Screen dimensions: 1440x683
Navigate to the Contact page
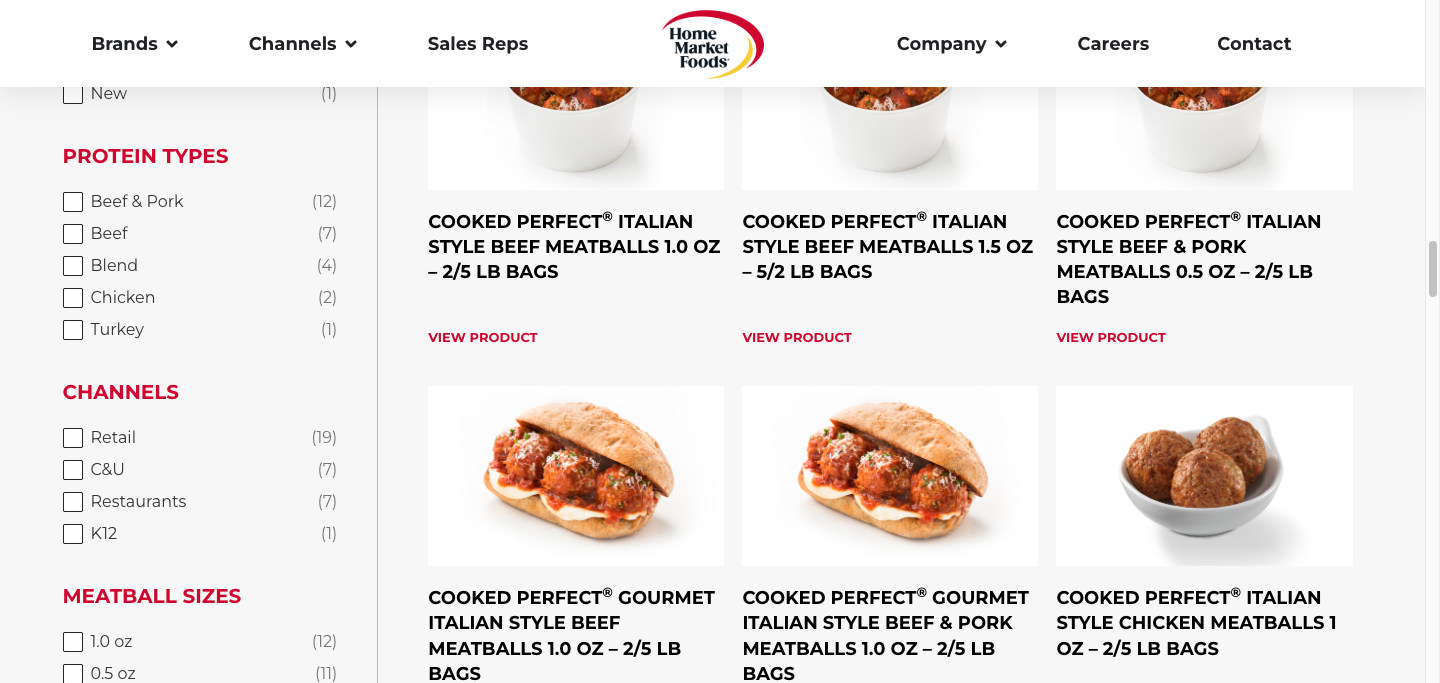pyautogui.click(x=1254, y=44)
